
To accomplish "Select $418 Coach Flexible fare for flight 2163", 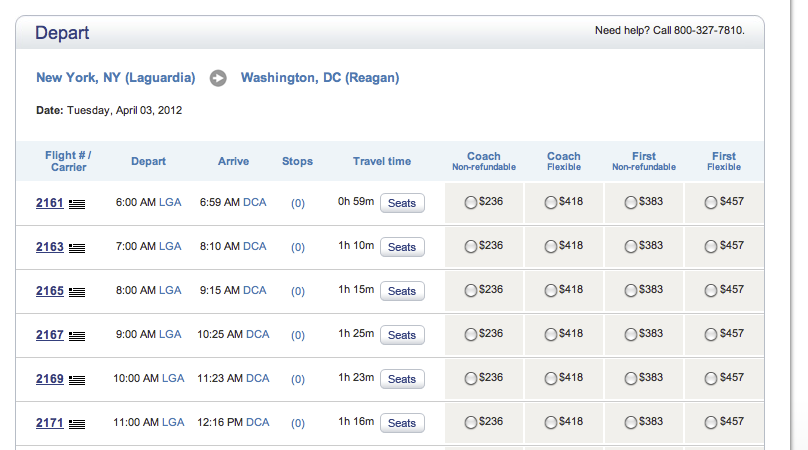I will coord(550,246).
